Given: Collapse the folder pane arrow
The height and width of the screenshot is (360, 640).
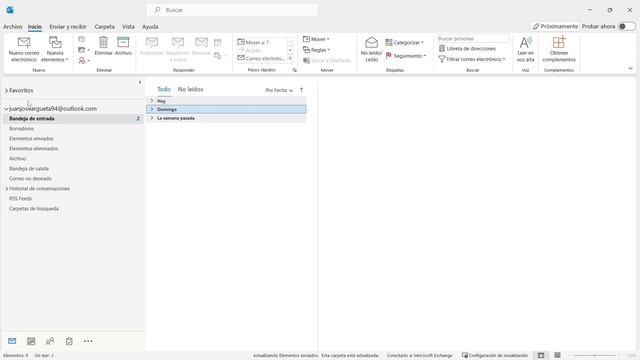Looking at the screenshot, I should [x=140, y=82].
